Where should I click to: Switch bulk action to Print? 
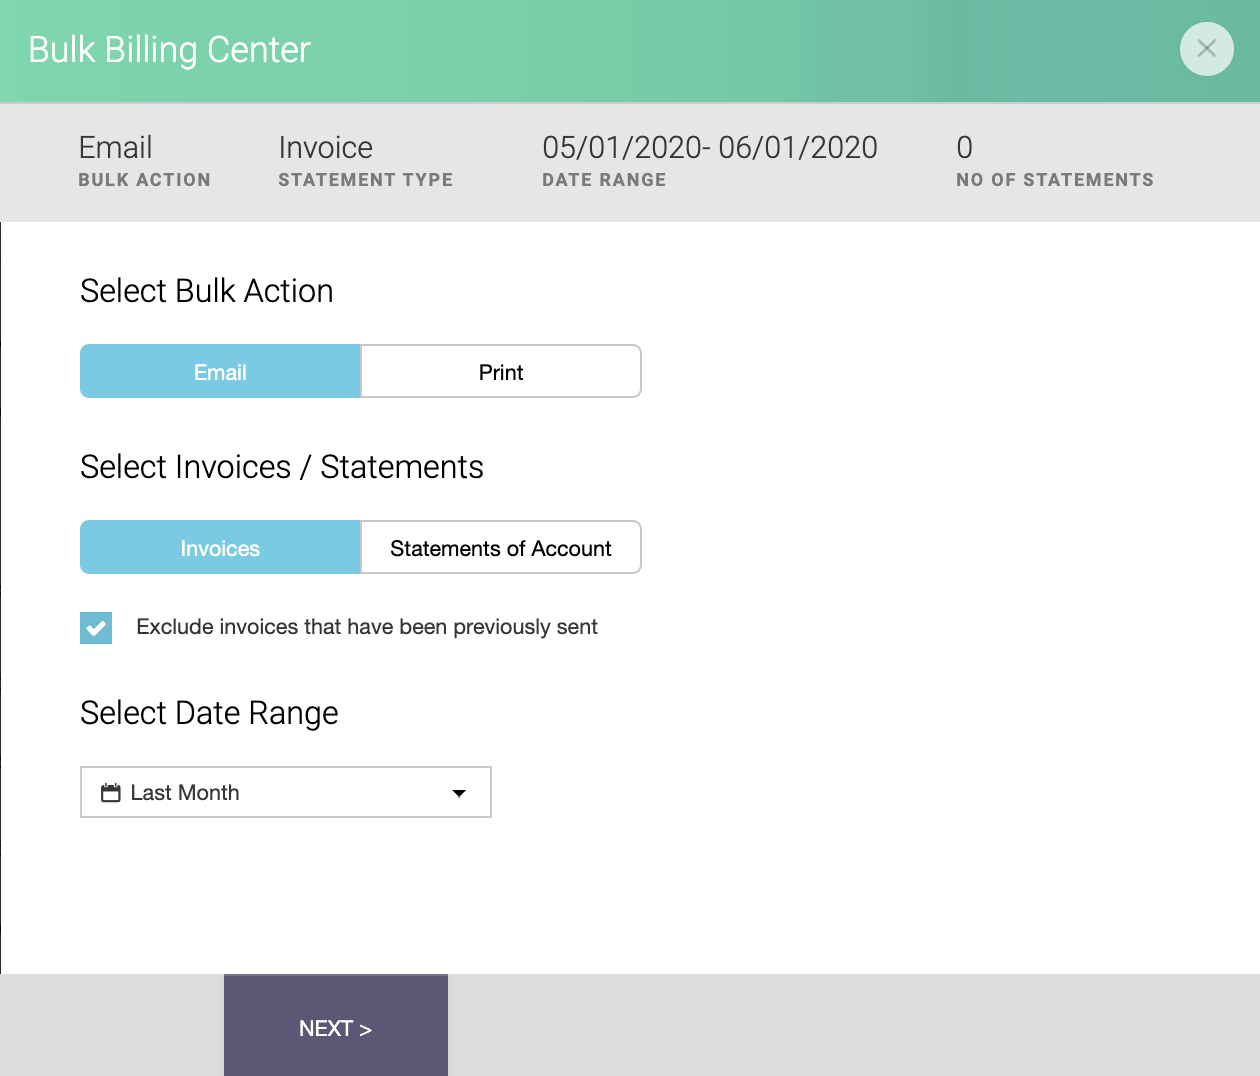(500, 371)
